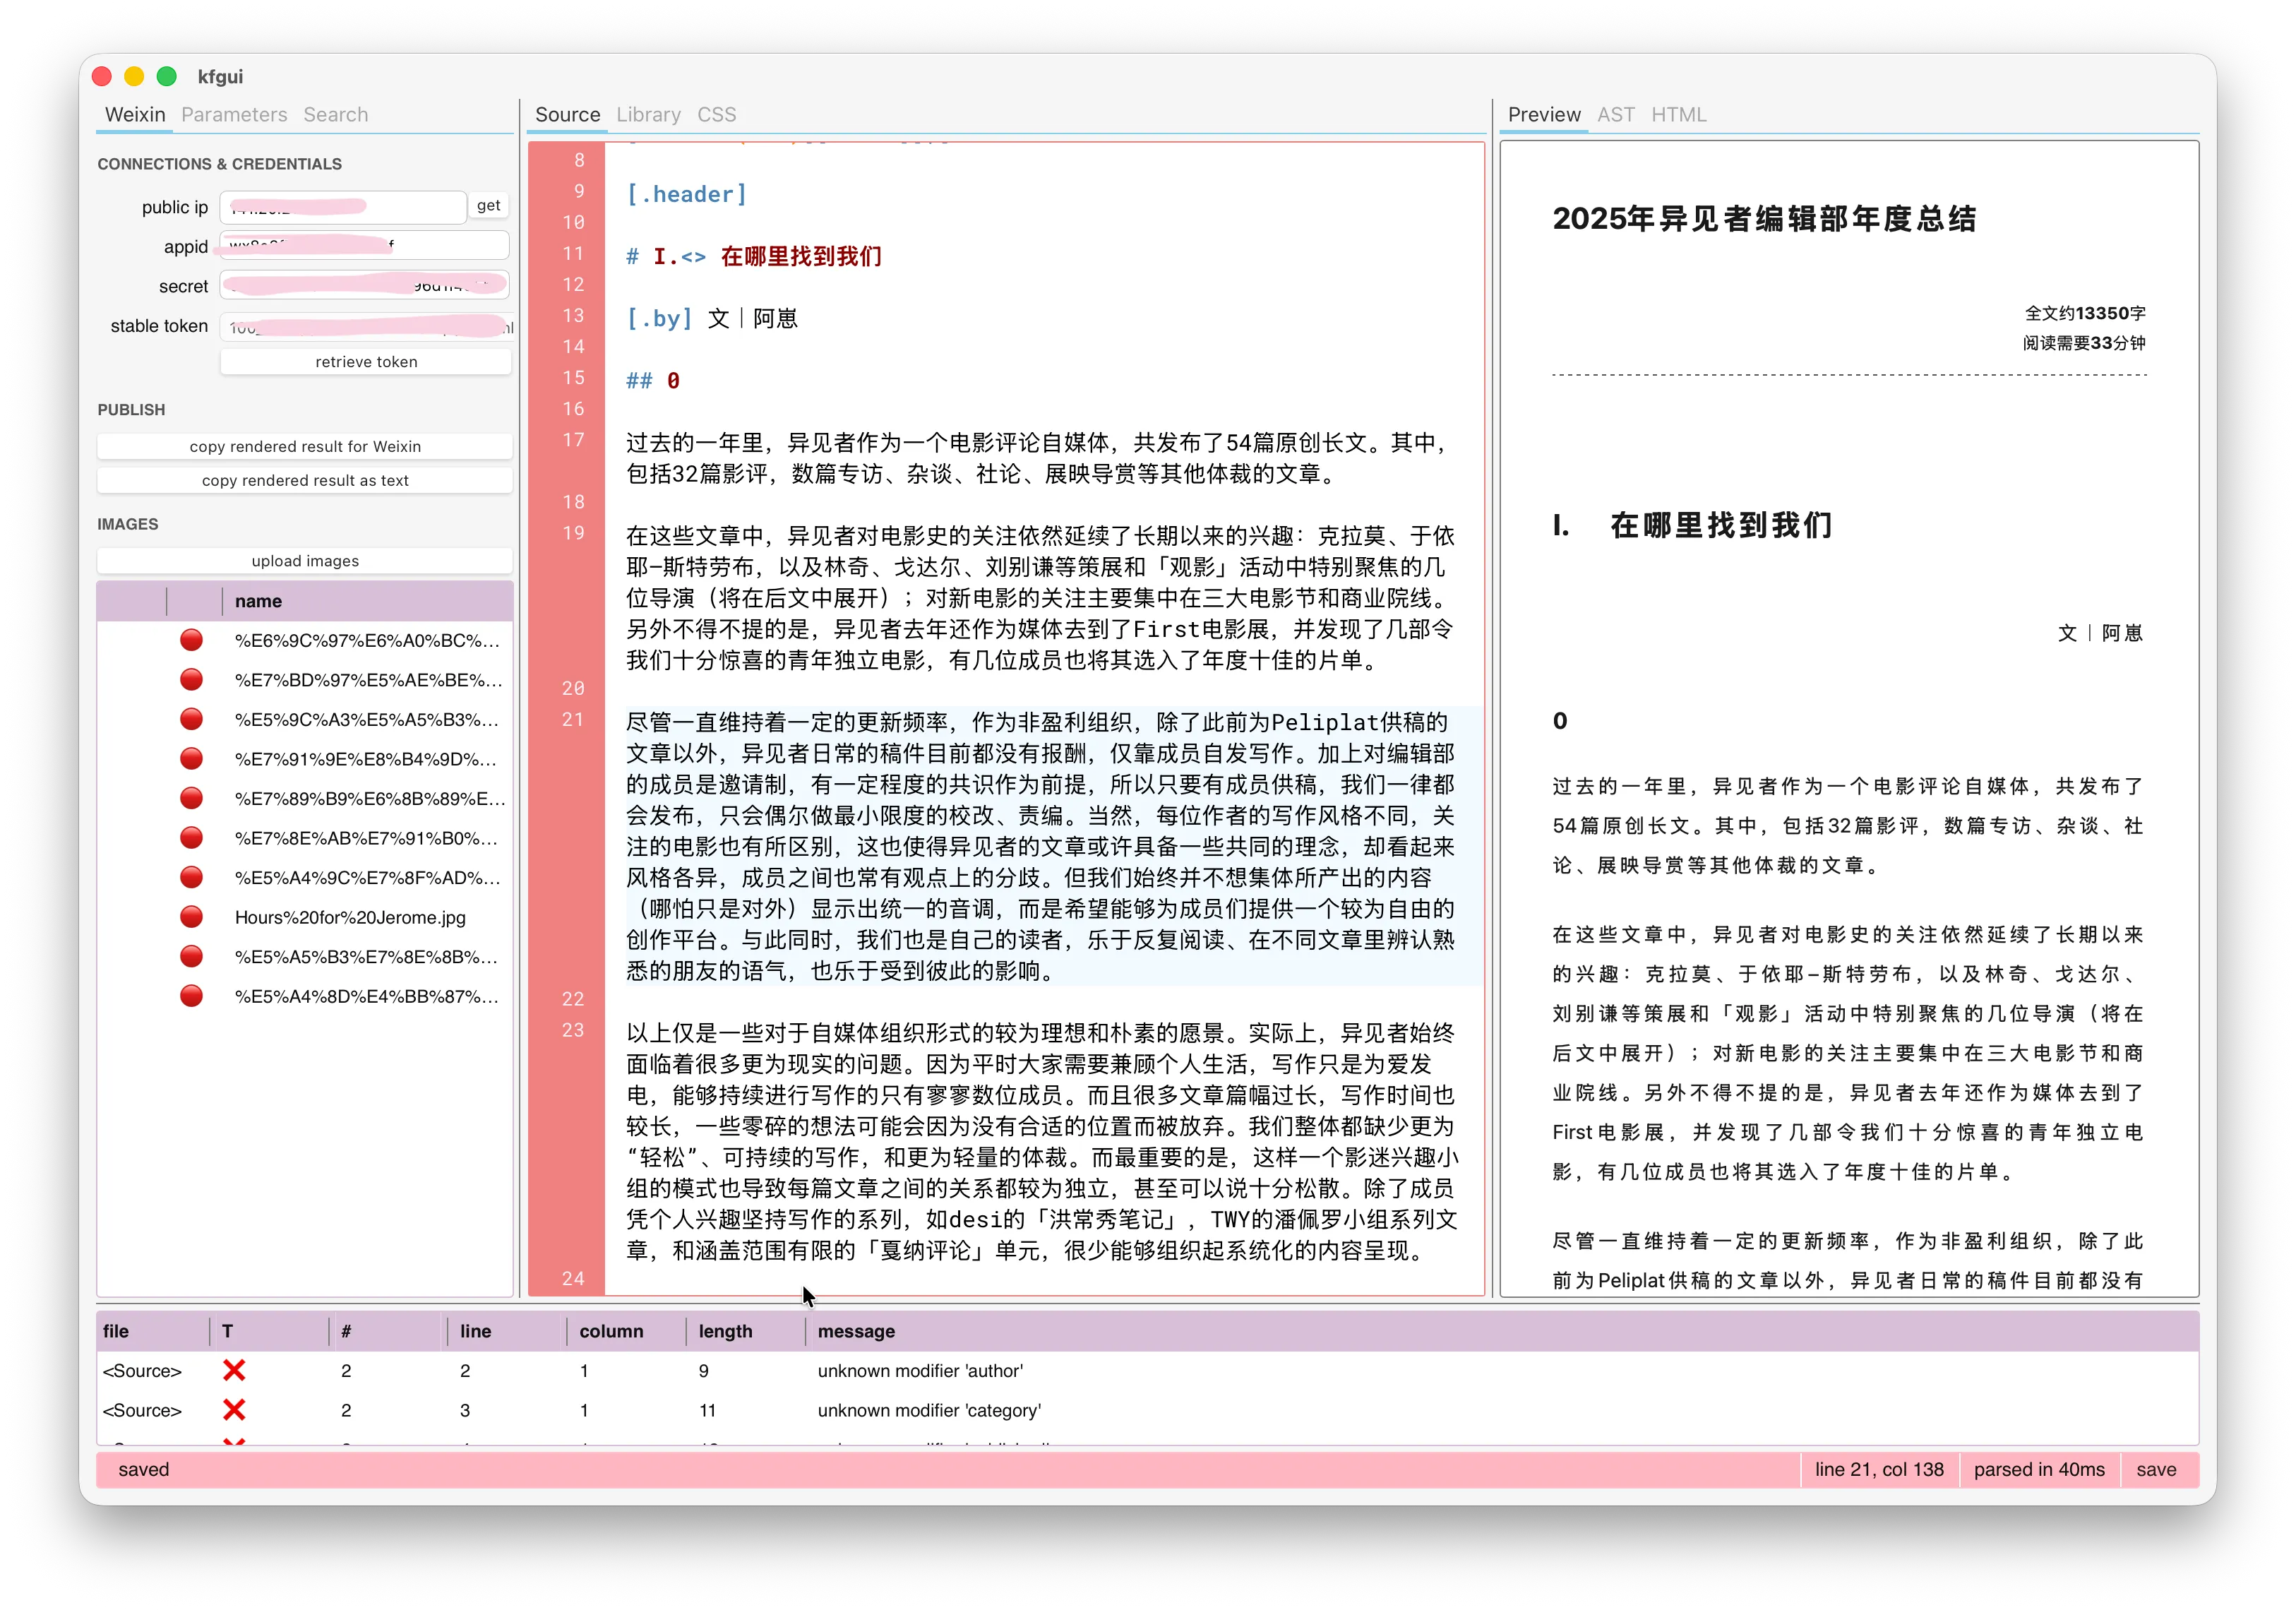
Task: Click red dot beside %E7%BD%97 image row
Action: point(191,680)
